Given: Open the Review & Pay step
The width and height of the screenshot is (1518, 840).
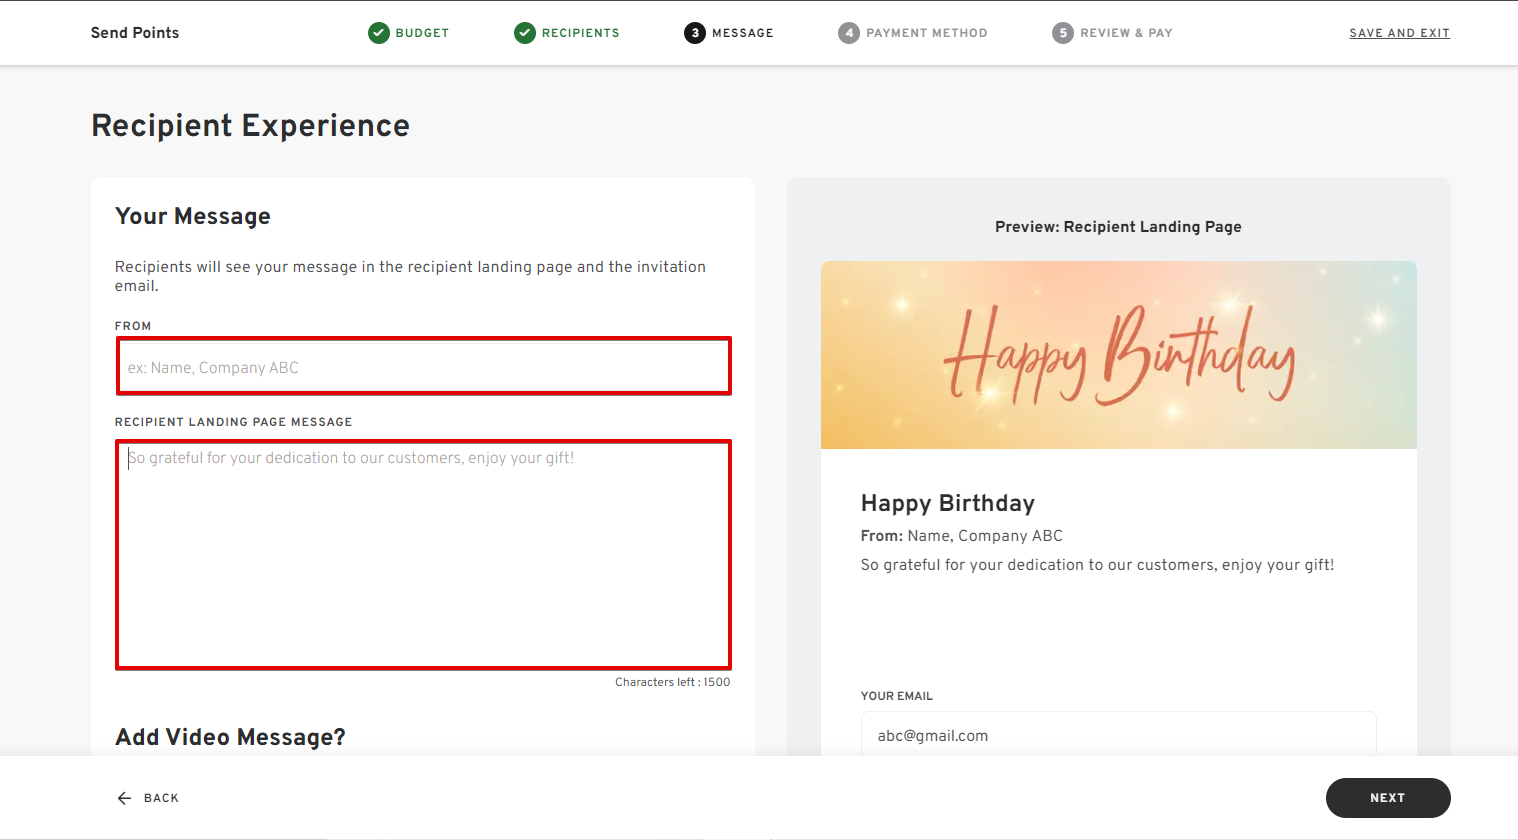Looking at the screenshot, I should click(1126, 33).
